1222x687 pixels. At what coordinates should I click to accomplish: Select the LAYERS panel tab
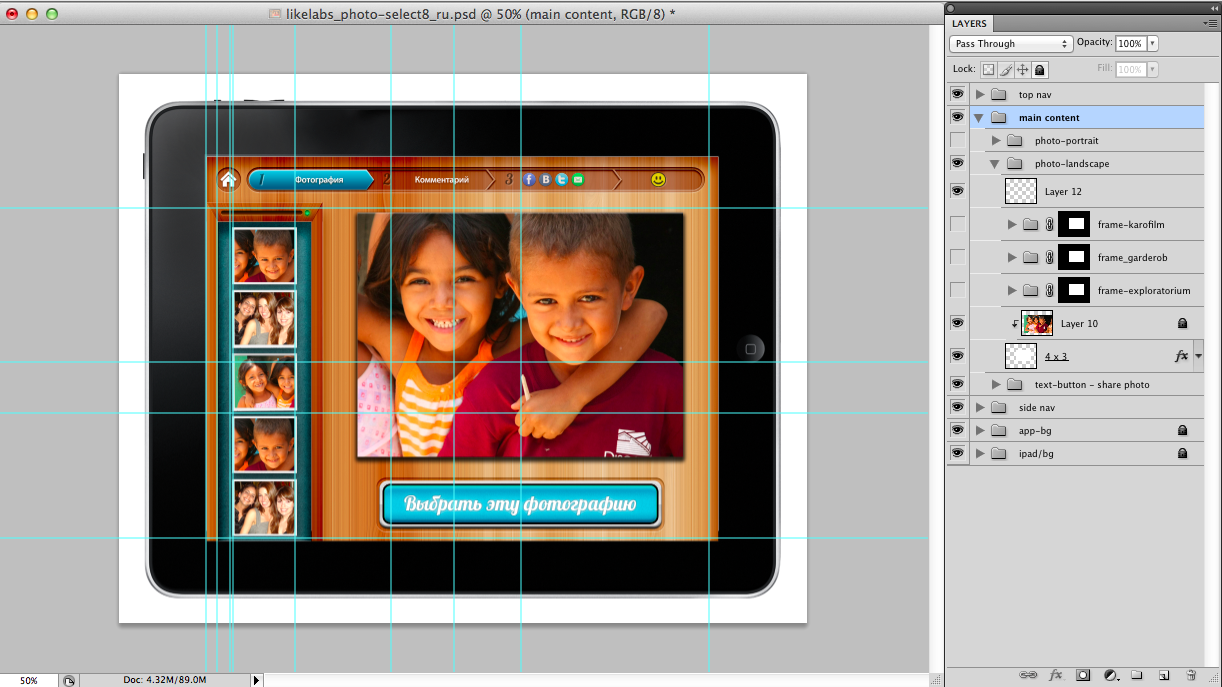(x=969, y=23)
